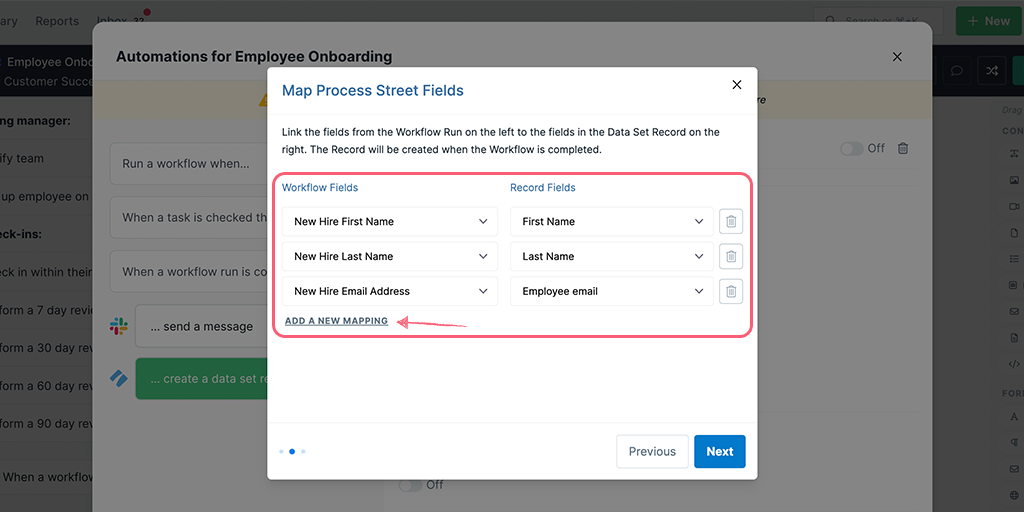Screen dimensions: 1024x512
Task: Select the code embed widget icon
Action: click(1014, 364)
